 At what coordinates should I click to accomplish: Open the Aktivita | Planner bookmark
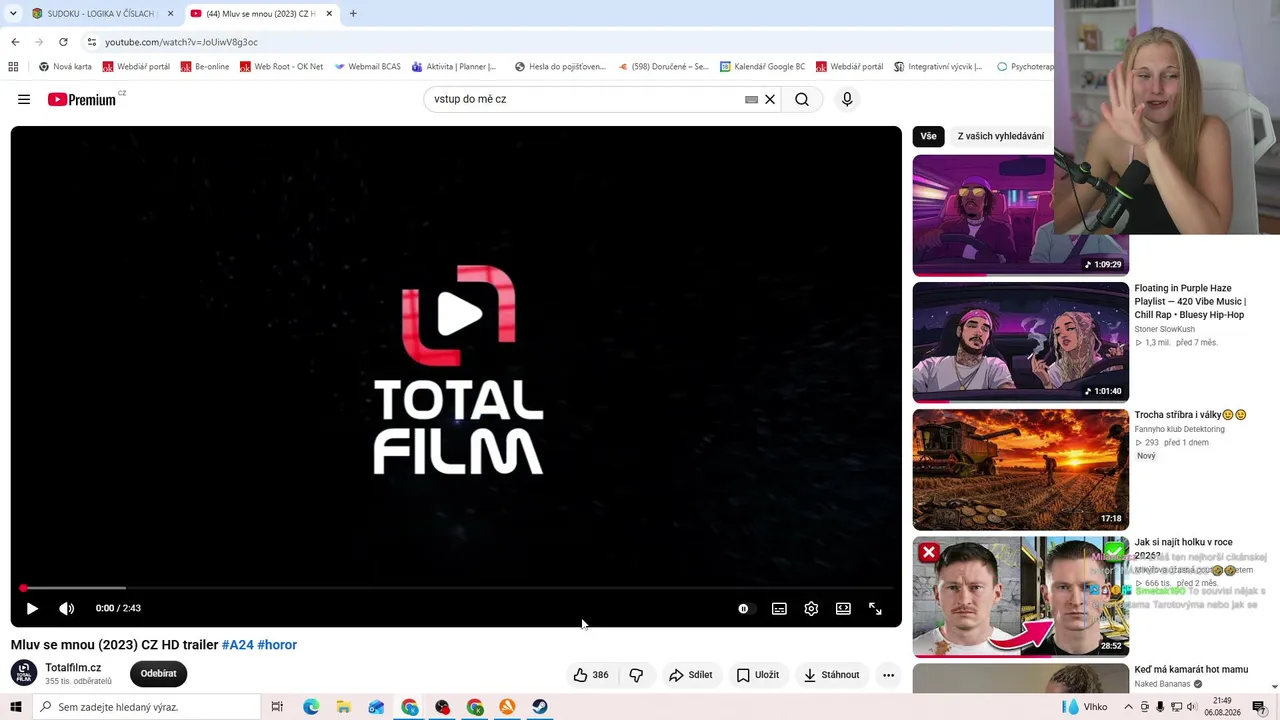[454, 67]
